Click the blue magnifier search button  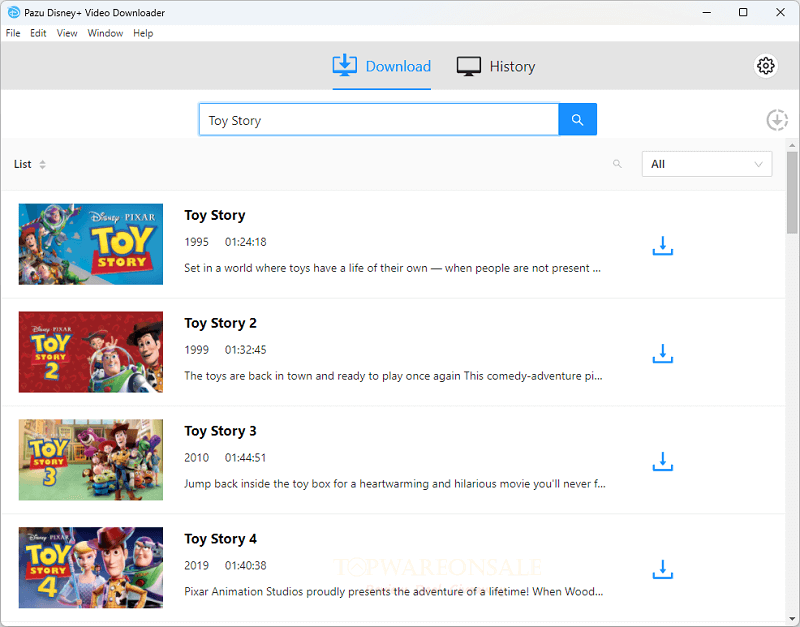click(578, 119)
